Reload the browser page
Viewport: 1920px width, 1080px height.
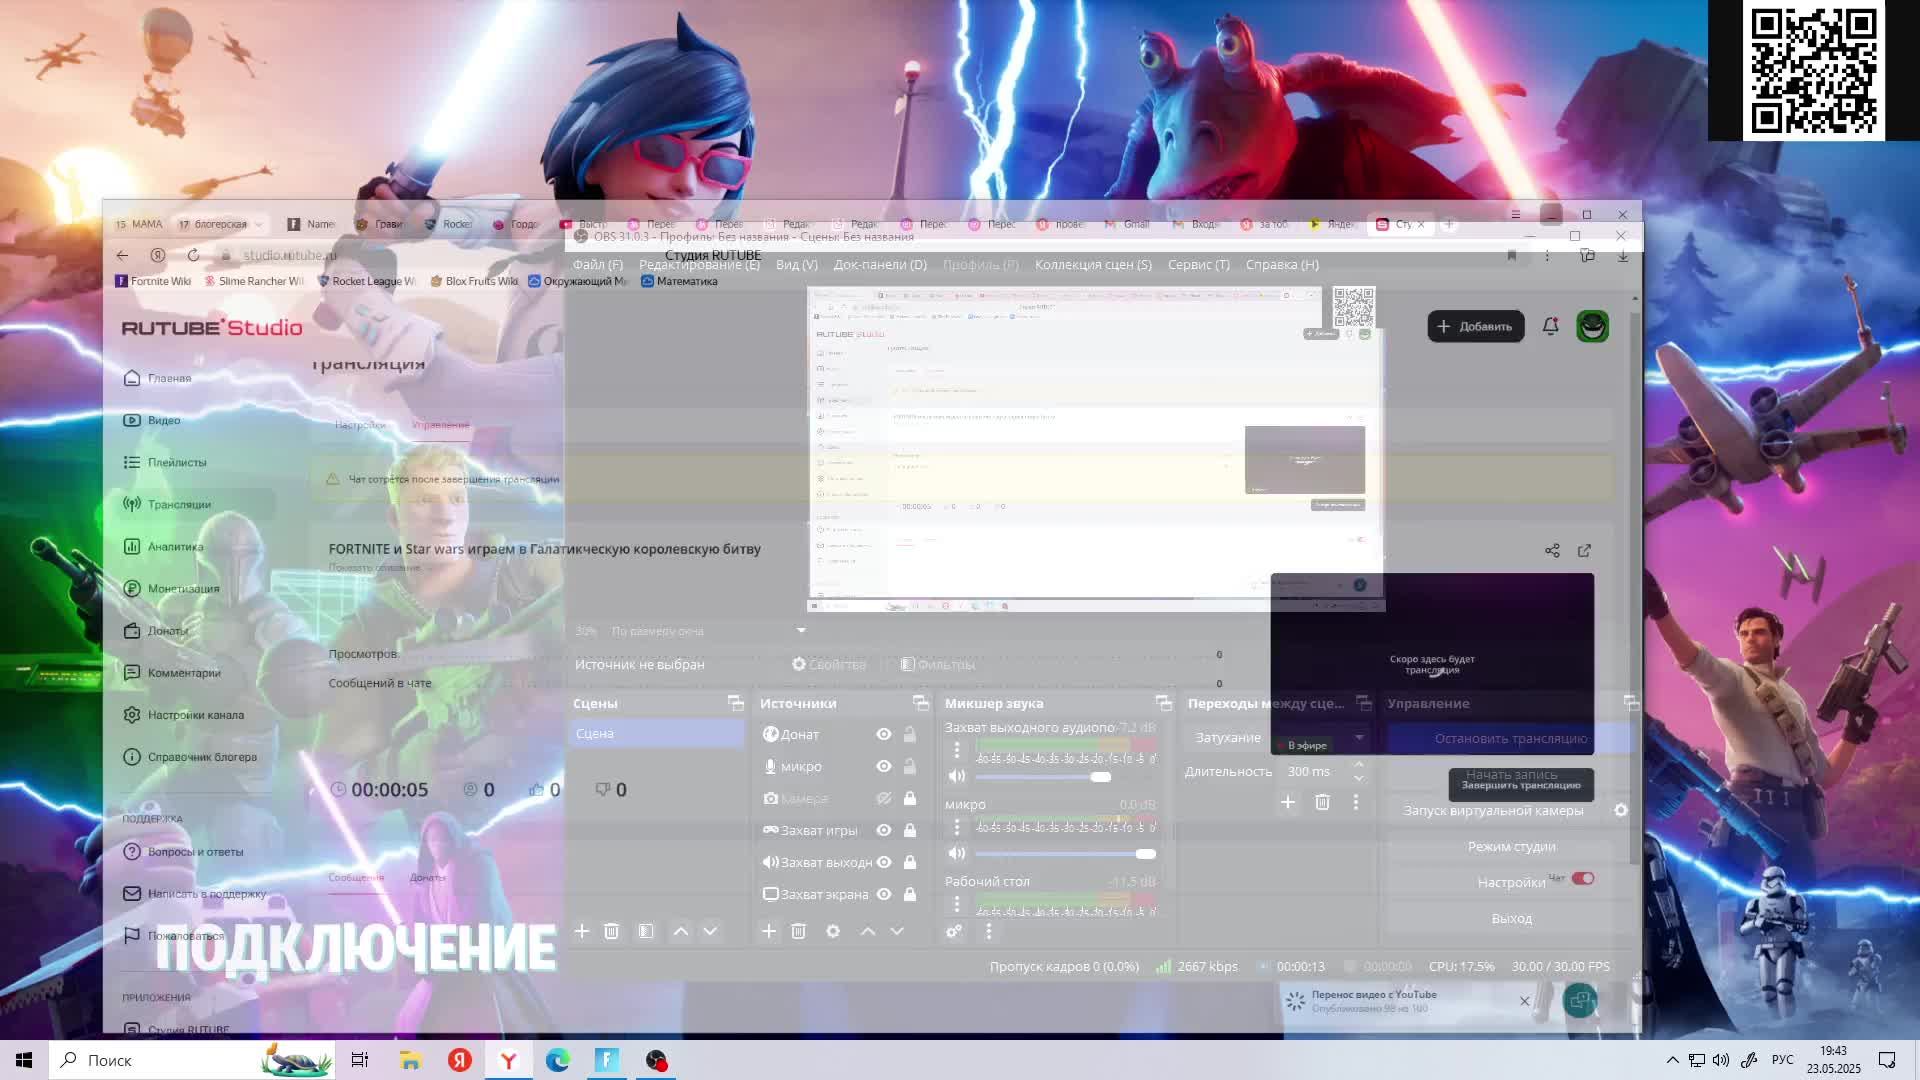[x=193, y=255]
